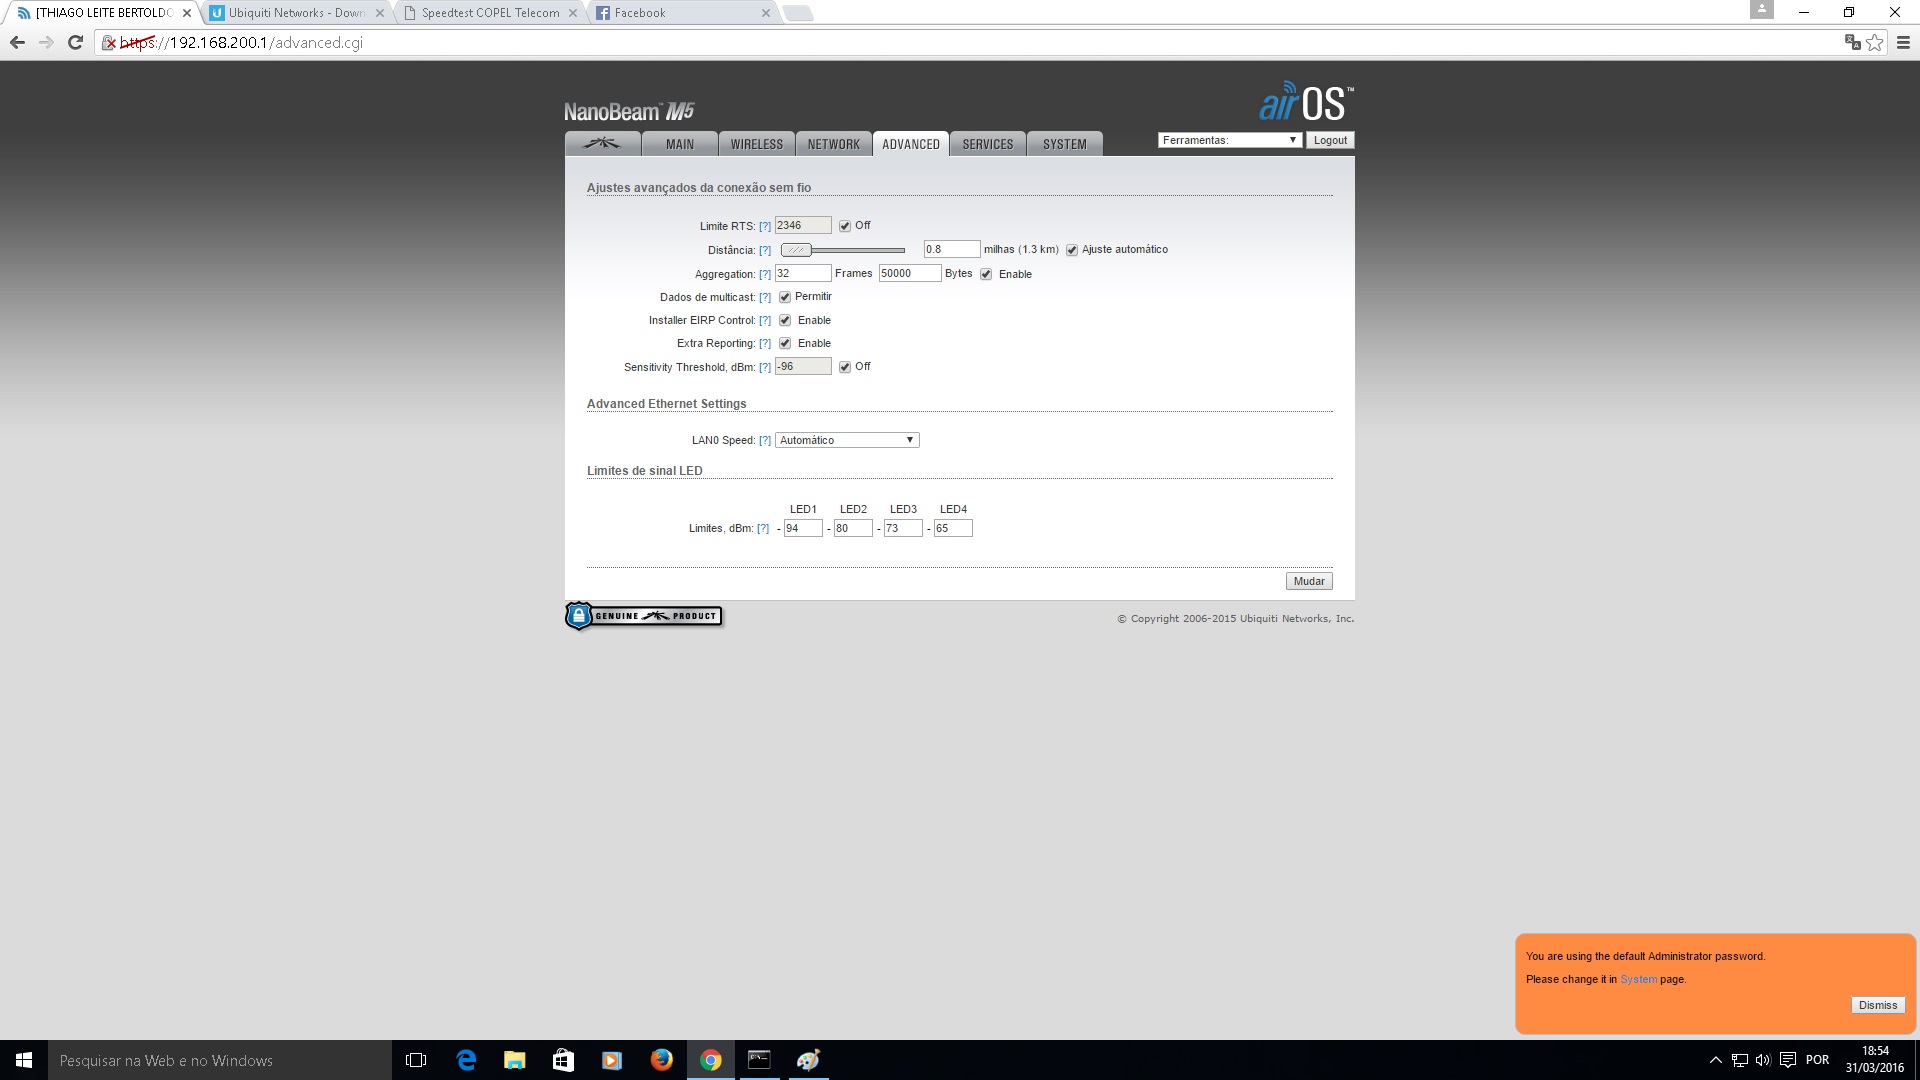Uncheck Installer EIRP Control Enable
This screenshot has width=1920, height=1080.
(x=785, y=321)
